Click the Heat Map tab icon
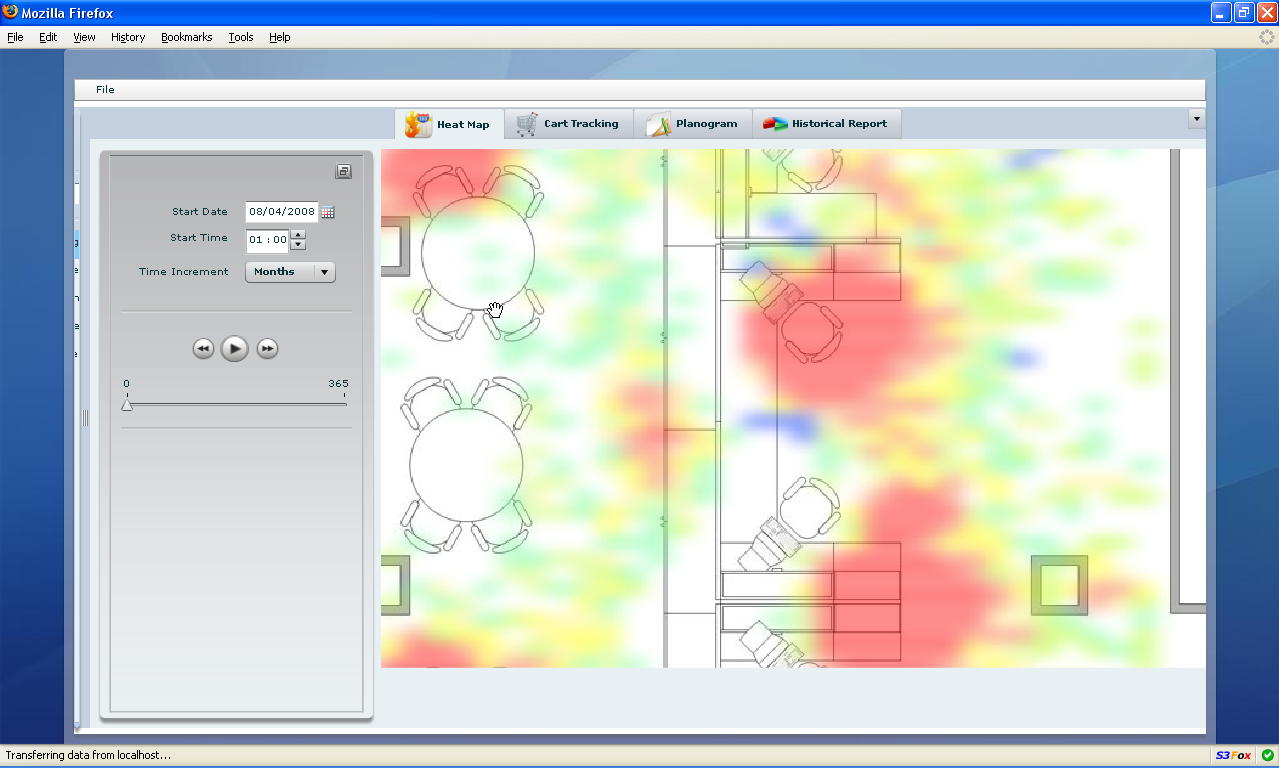 tap(418, 124)
